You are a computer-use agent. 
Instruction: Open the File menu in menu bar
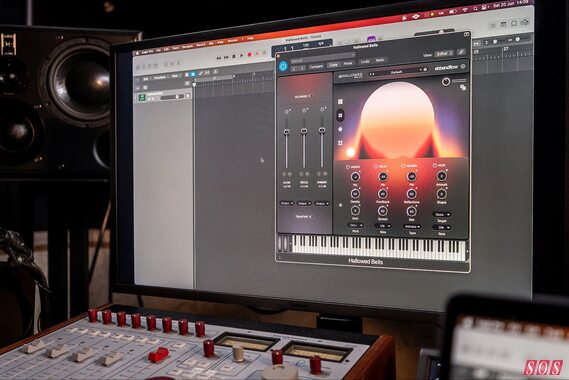click(158, 50)
